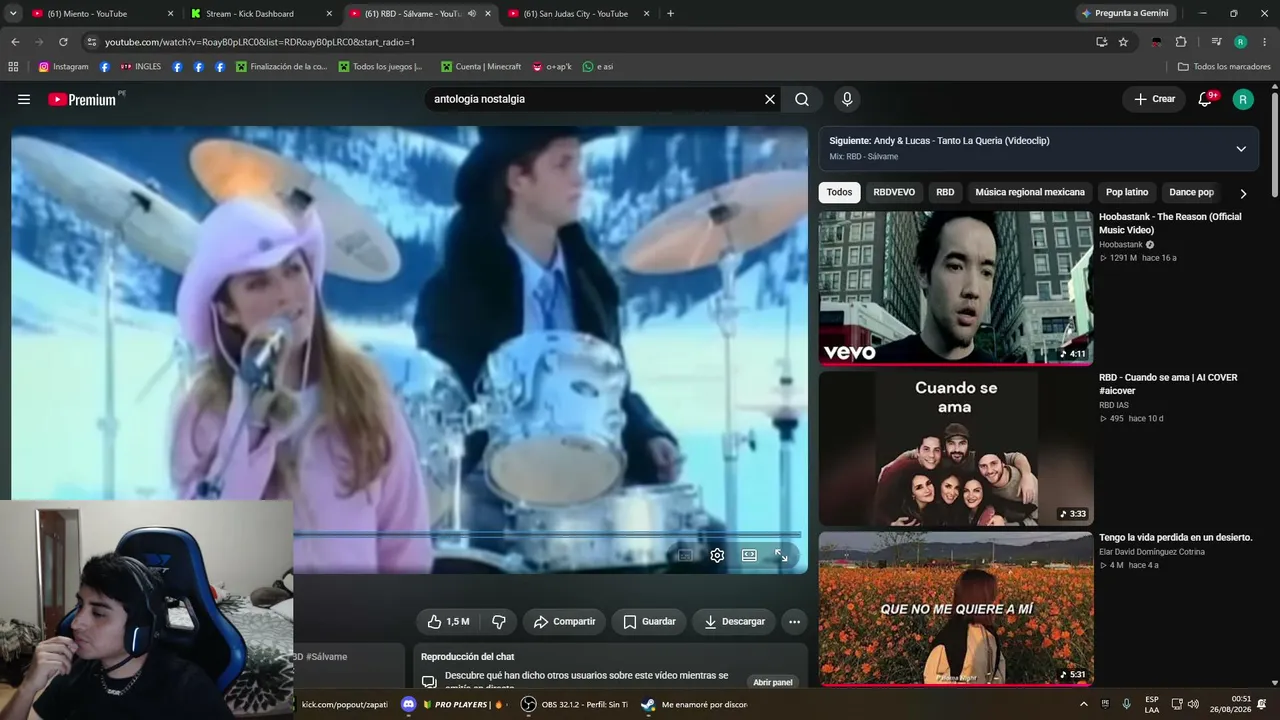This screenshot has height=720, width=1280.
Task: Open more actions three-dot menu
Action: click(x=794, y=621)
